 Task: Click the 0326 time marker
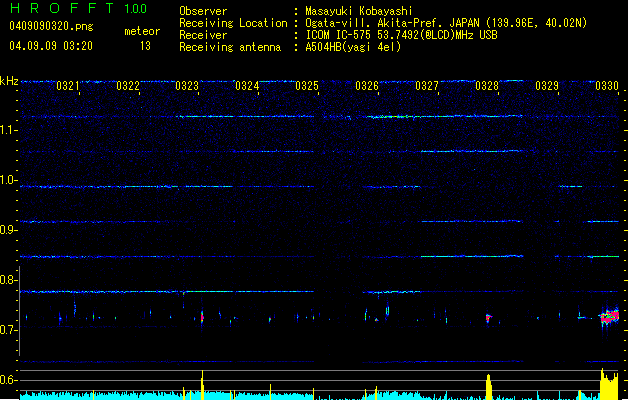[367, 86]
